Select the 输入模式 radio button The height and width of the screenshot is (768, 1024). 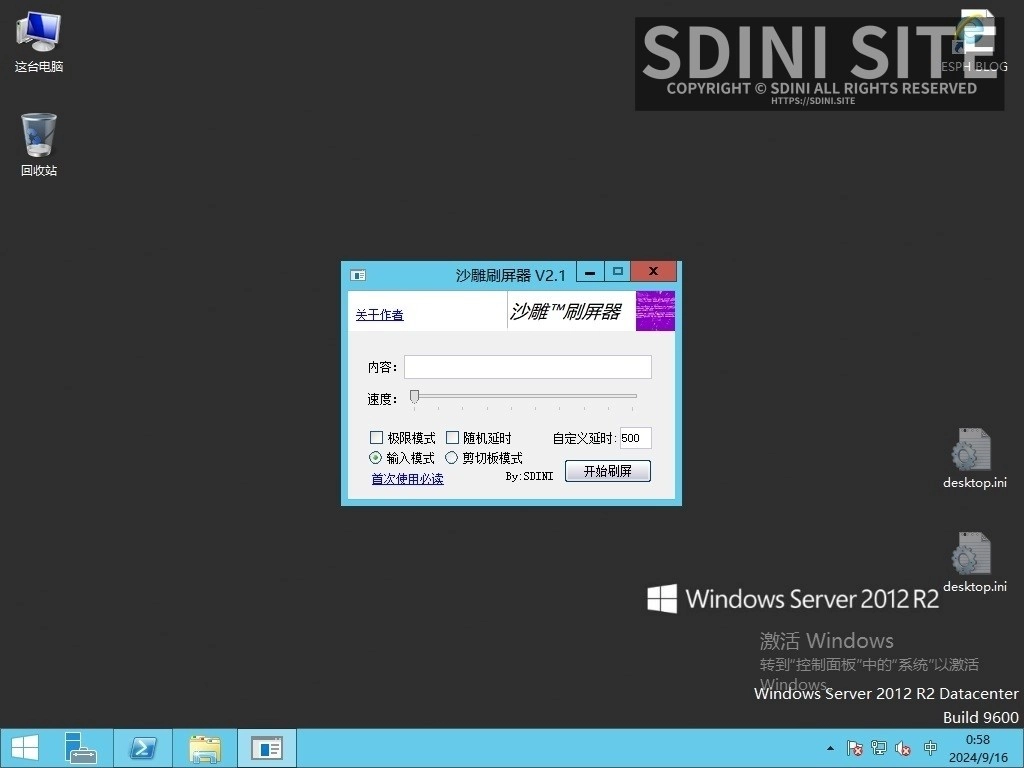point(376,458)
